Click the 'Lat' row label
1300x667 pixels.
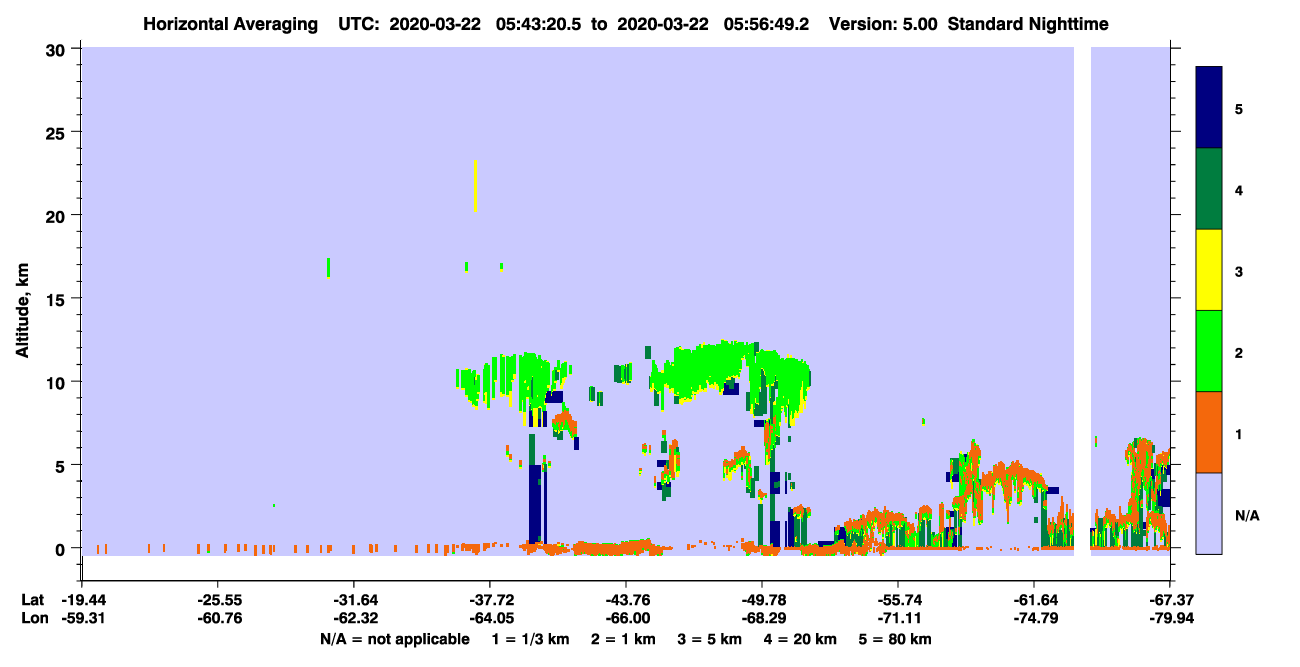33,600
